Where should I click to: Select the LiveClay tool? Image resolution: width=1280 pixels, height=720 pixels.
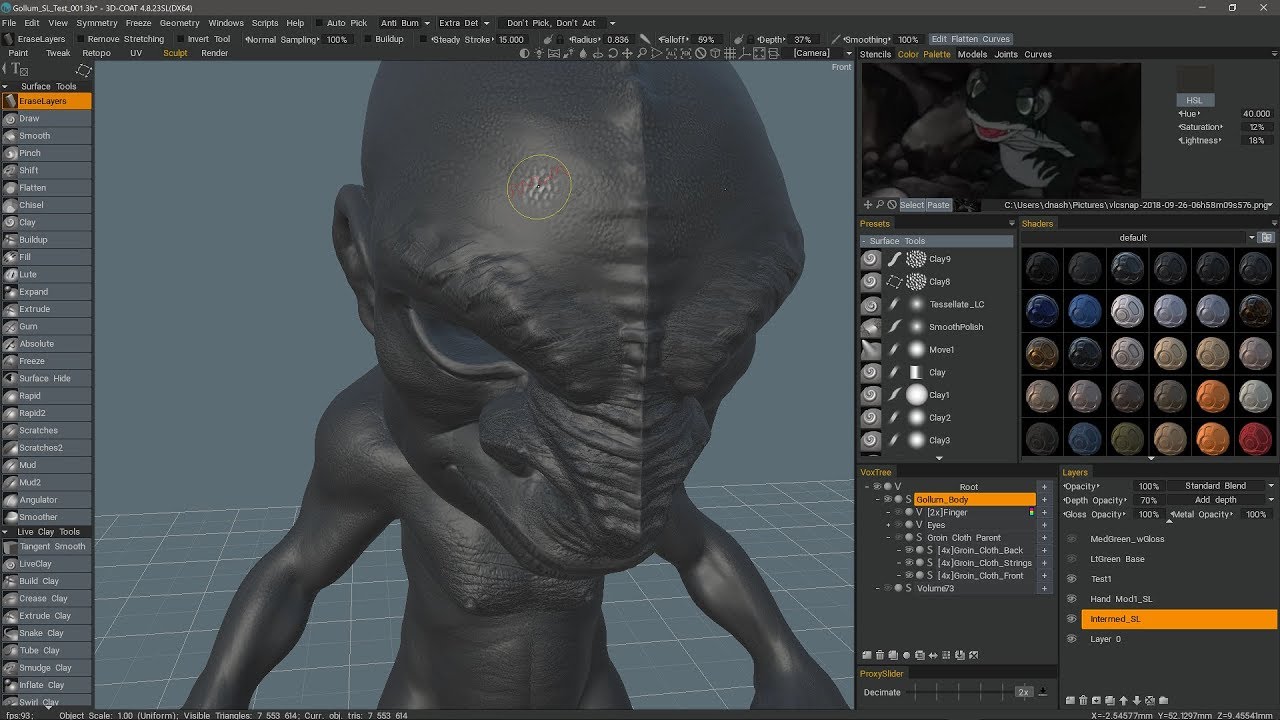pyautogui.click(x=46, y=564)
